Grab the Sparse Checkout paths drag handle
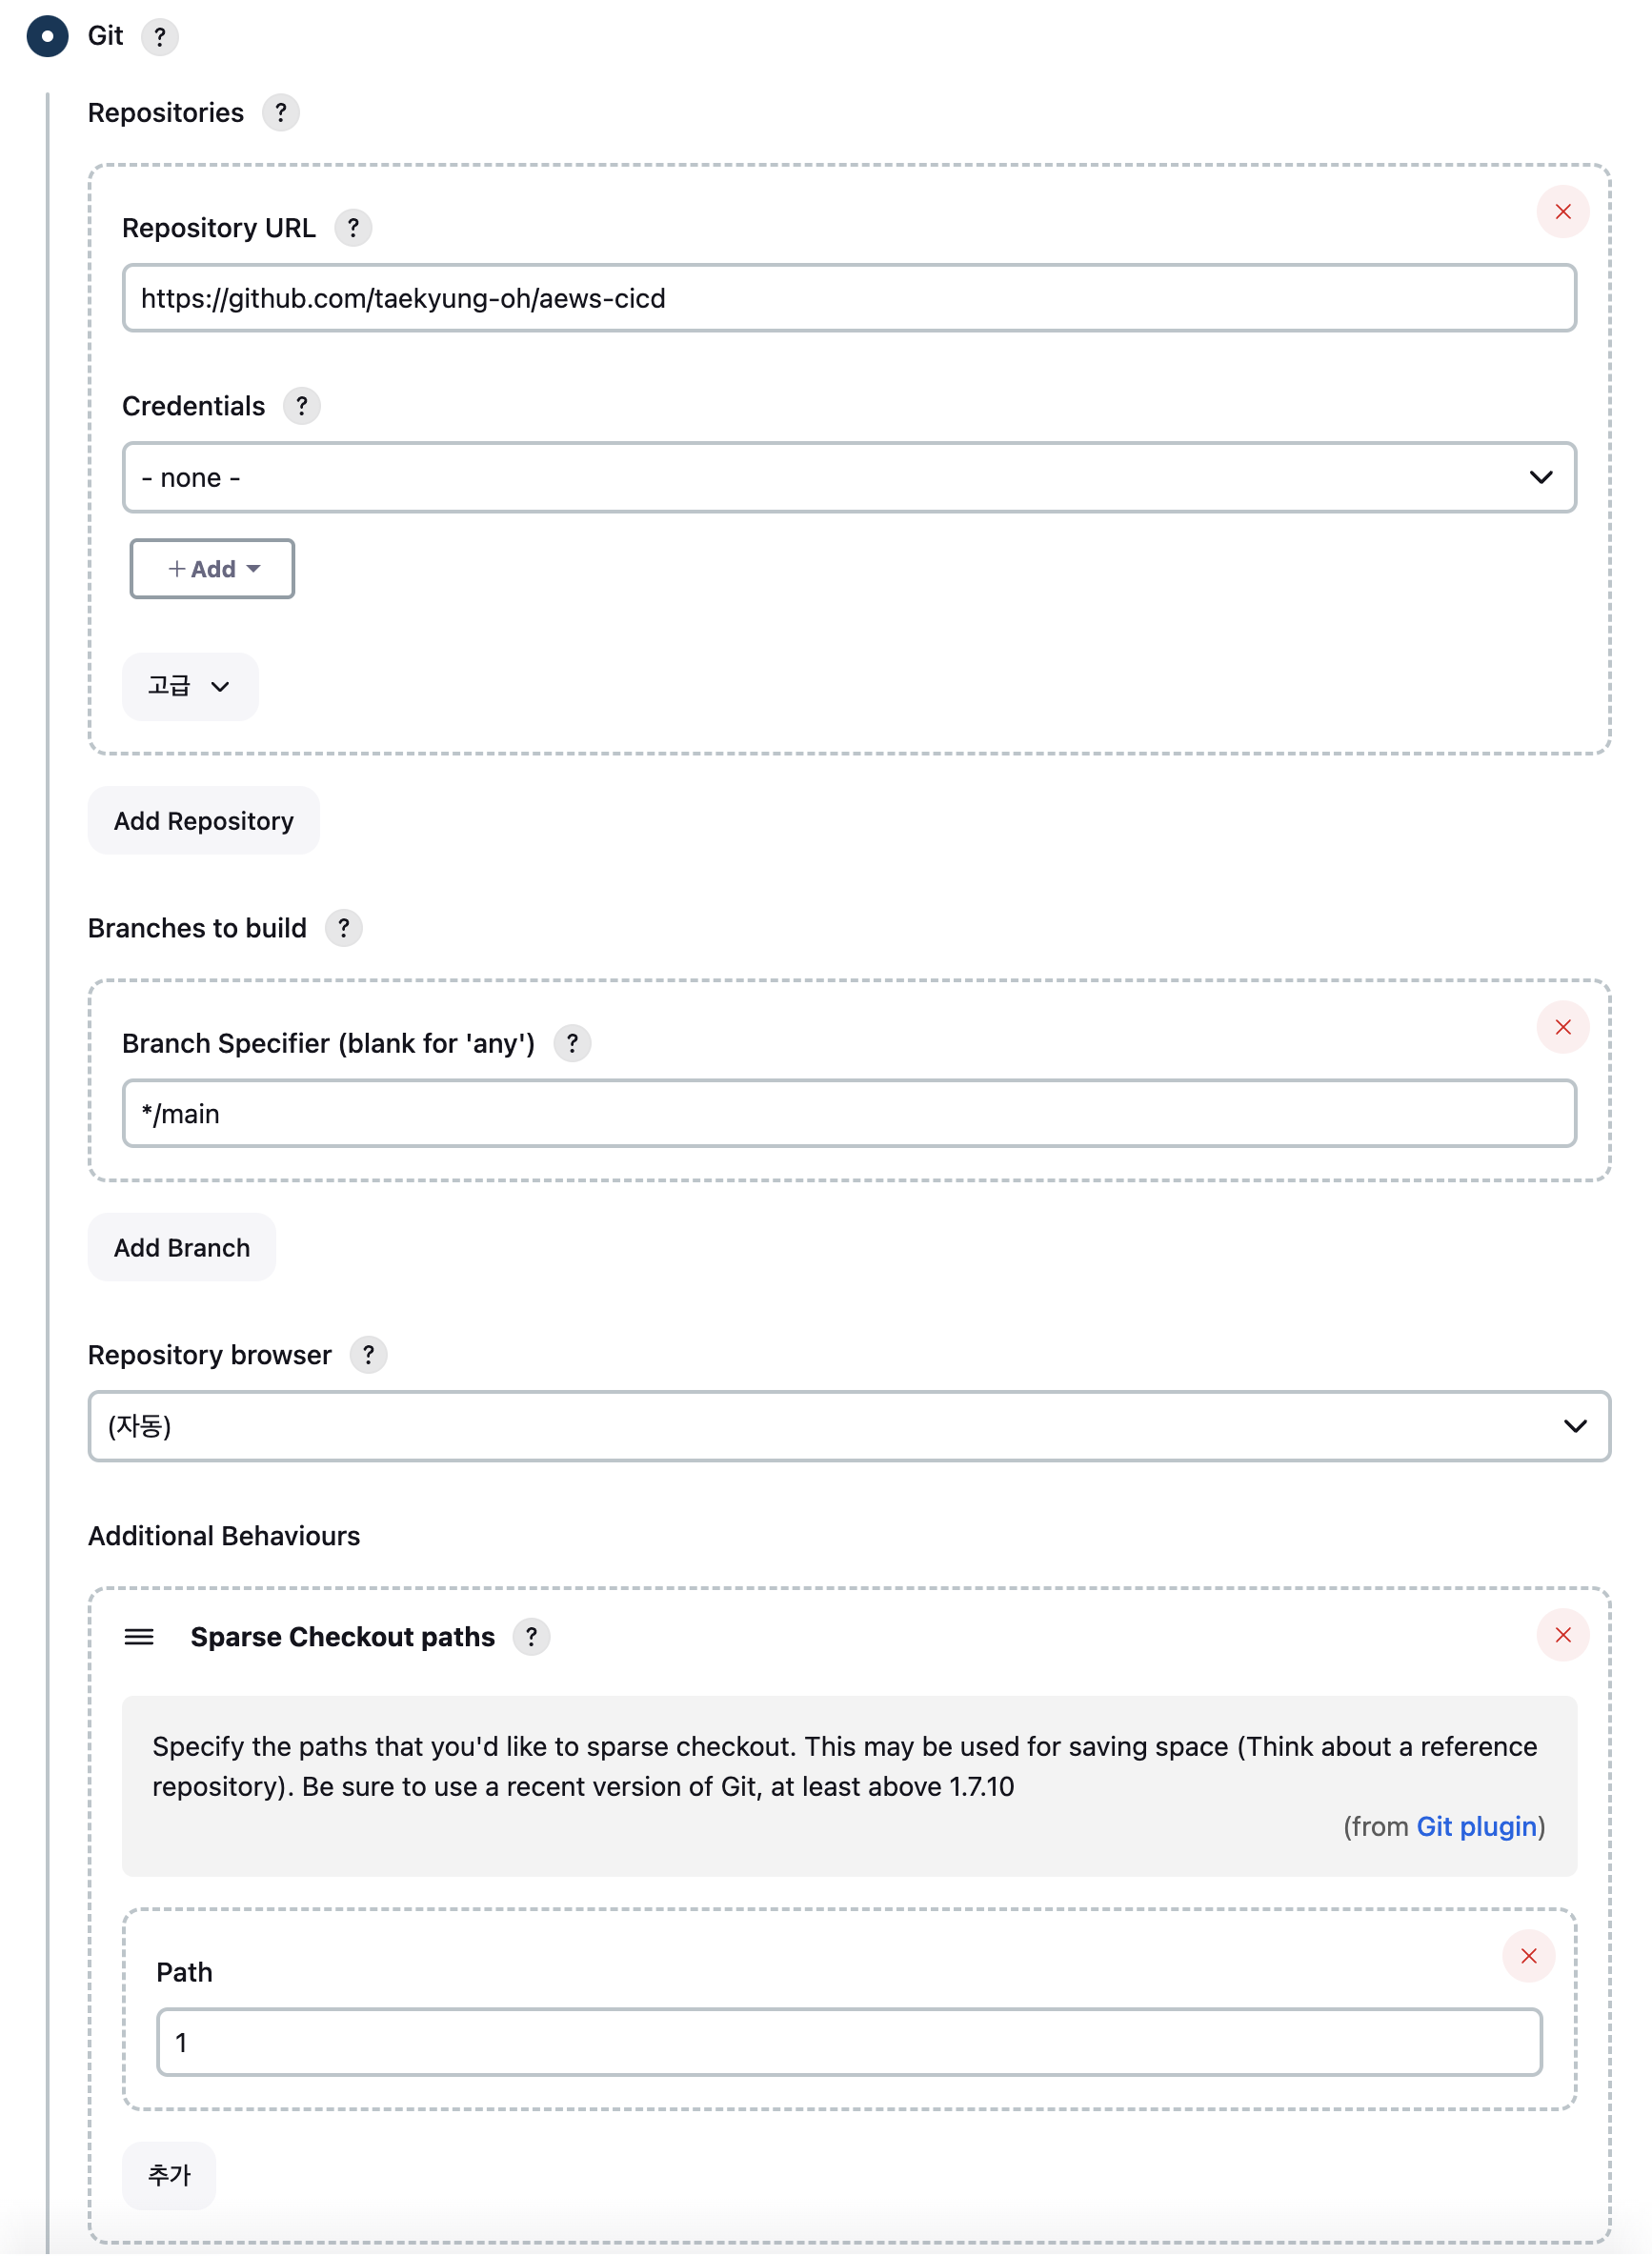 pyautogui.click(x=139, y=1637)
